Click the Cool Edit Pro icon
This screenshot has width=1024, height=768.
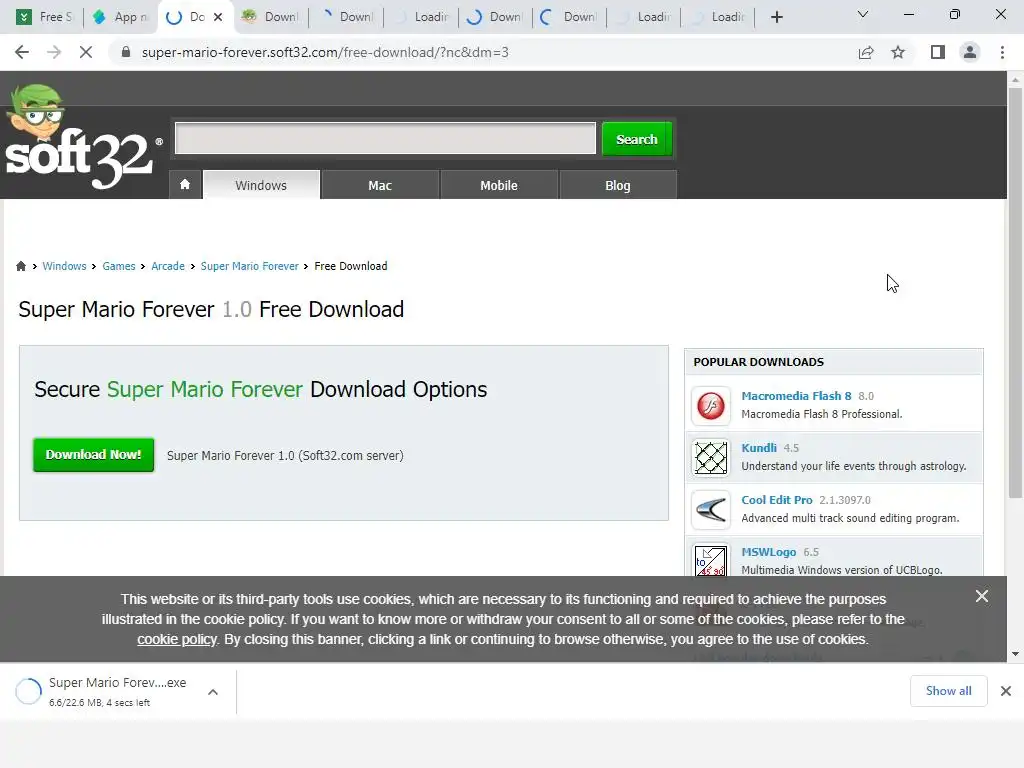point(711,510)
